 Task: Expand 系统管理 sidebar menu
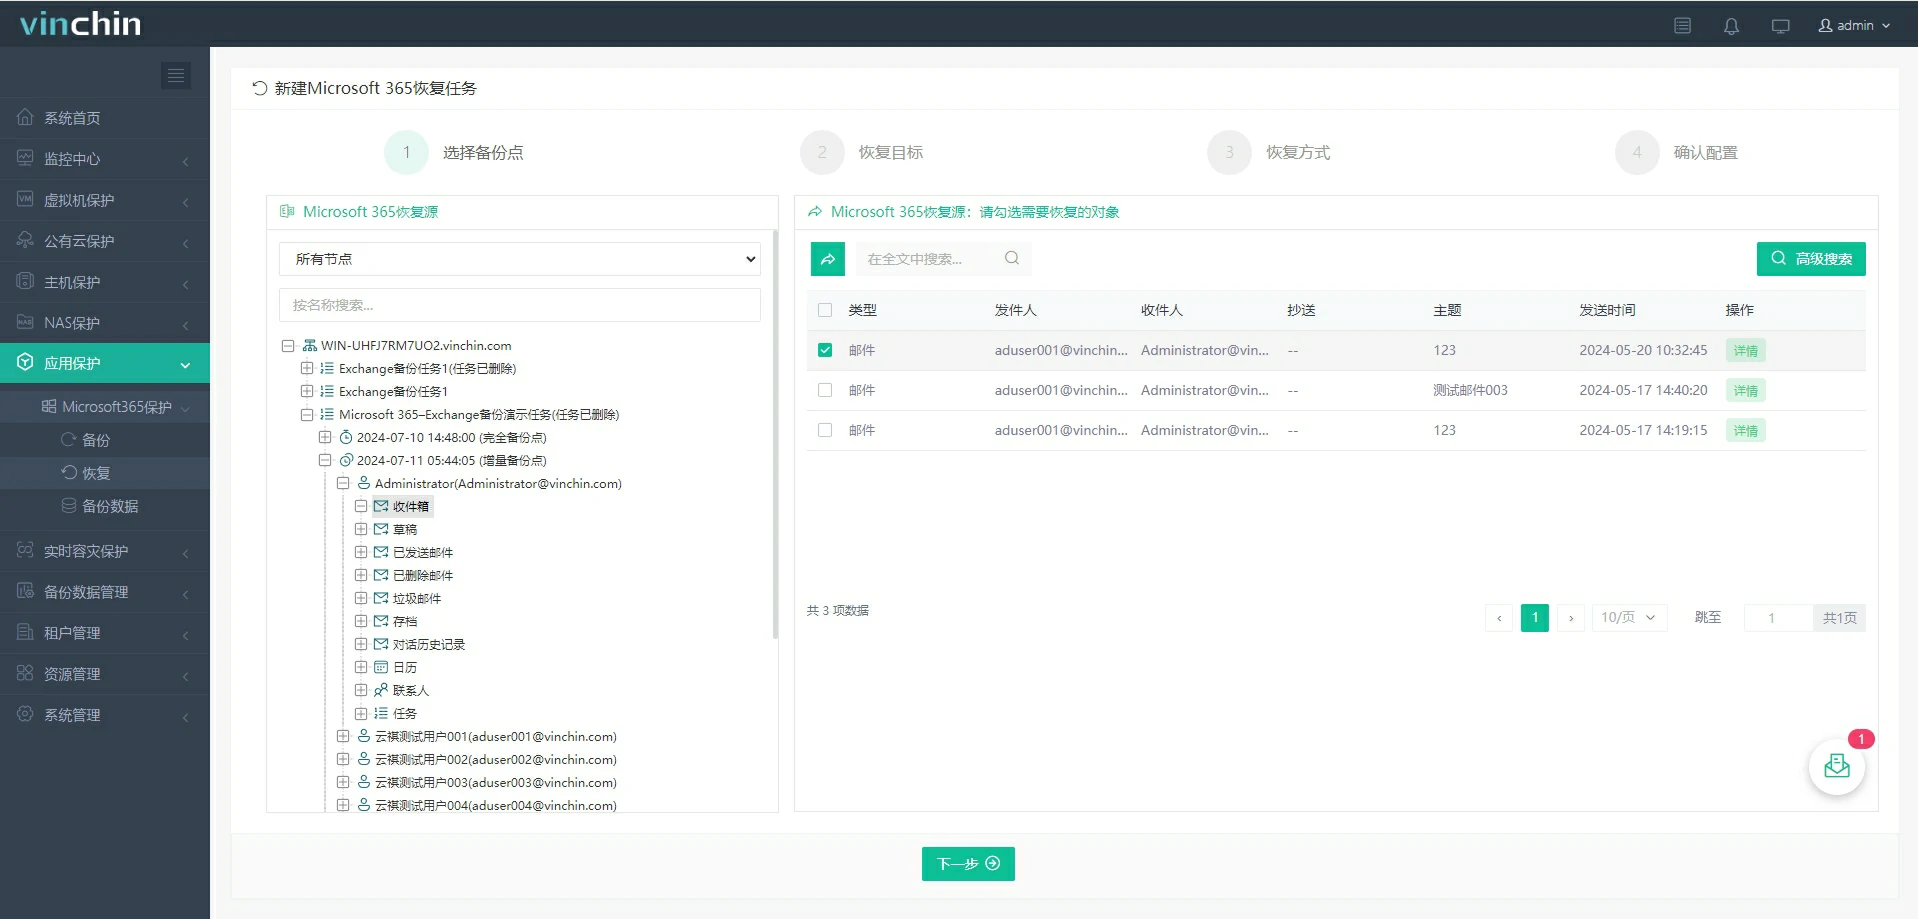(x=105, y=715)
